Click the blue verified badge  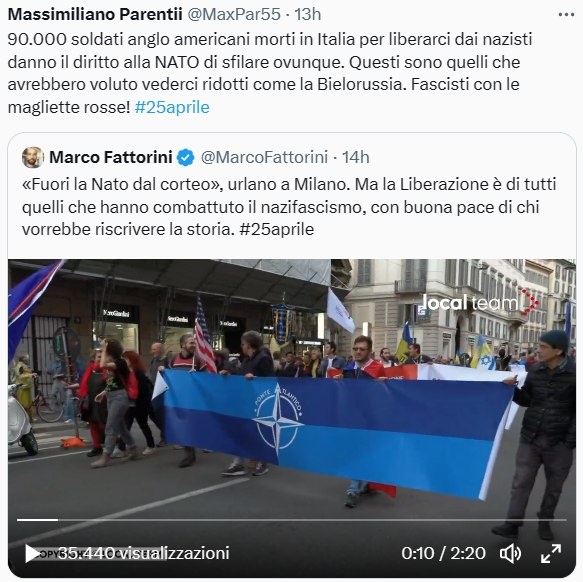pos(185,157)
